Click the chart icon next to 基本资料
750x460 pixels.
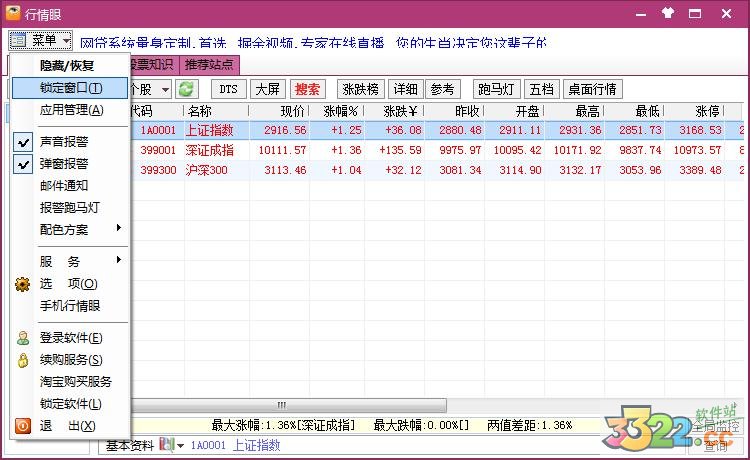point(166,445)
